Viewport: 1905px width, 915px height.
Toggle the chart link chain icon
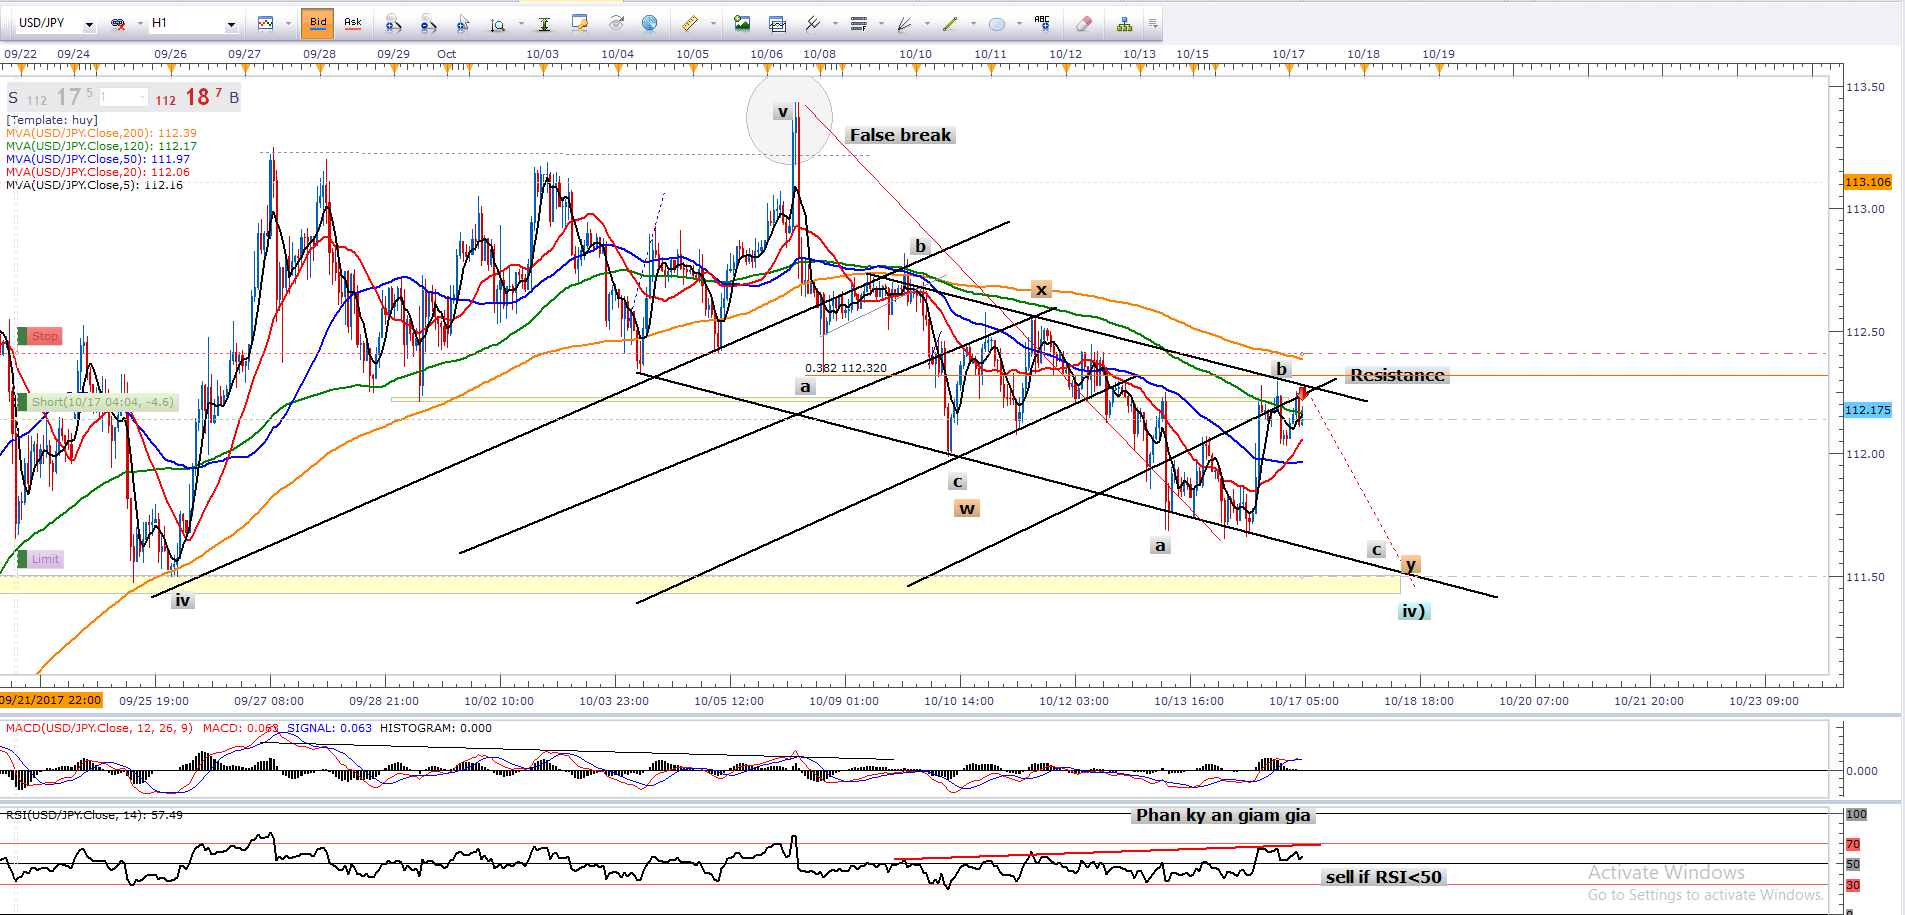coord(118,23)
